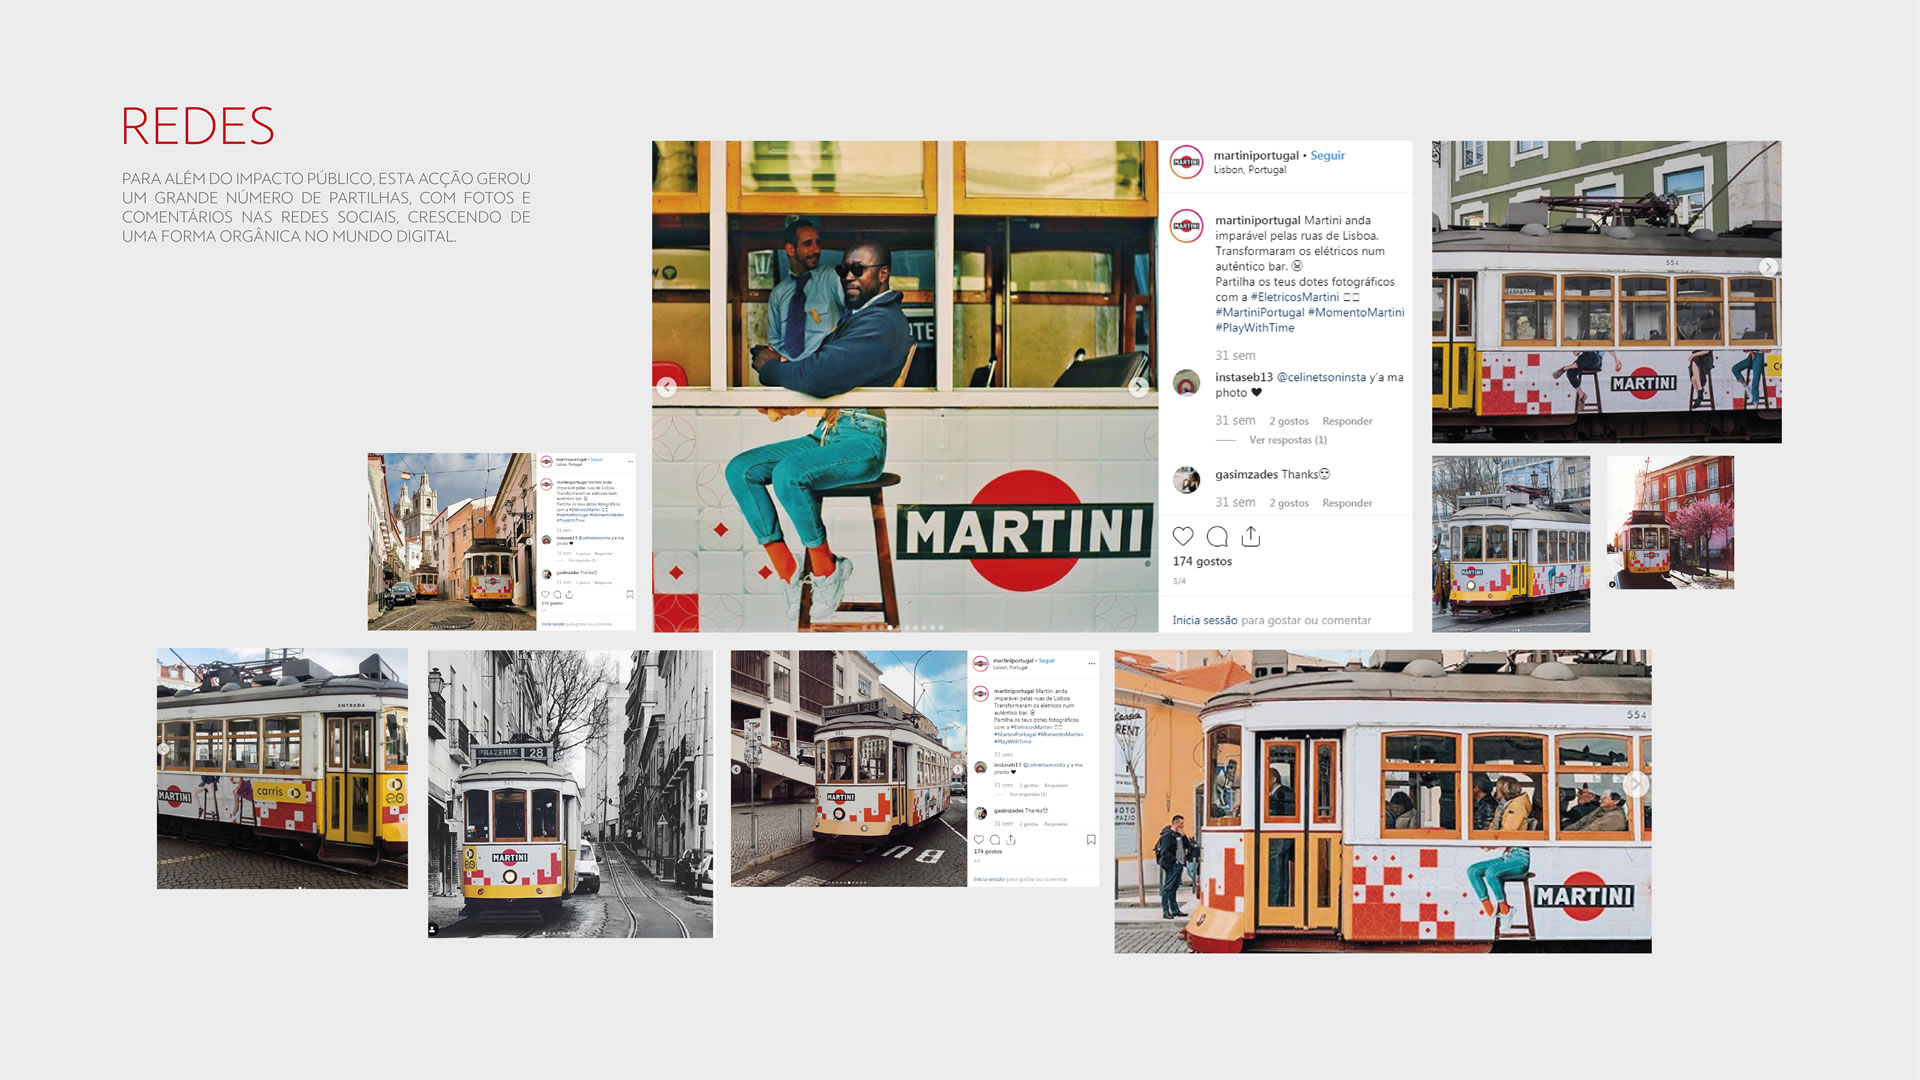Click #EletricosMartini hashtag in large post caption

coord(1294,297)
